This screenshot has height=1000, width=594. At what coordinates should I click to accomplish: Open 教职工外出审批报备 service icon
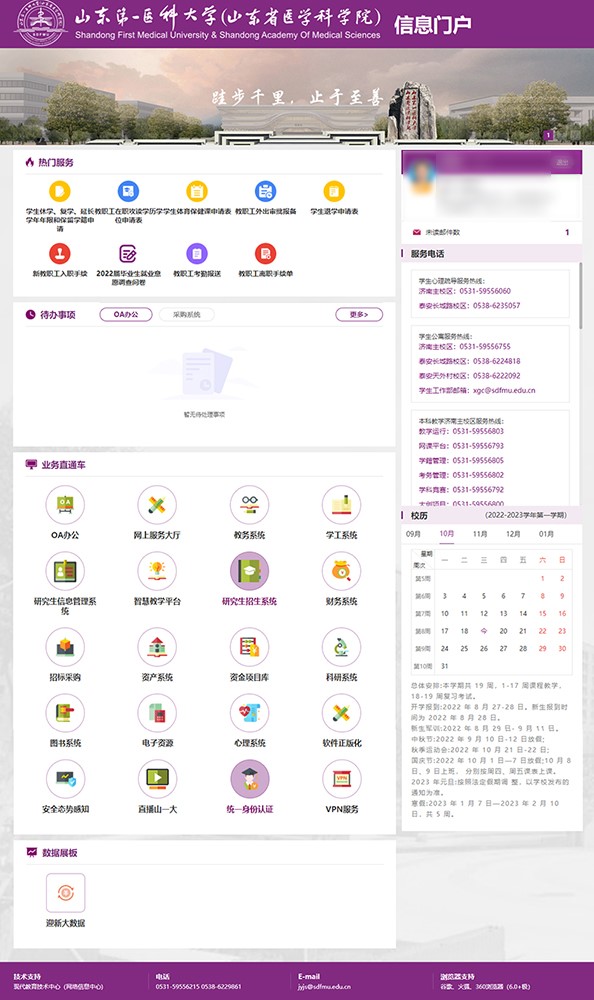click(265, 191)
